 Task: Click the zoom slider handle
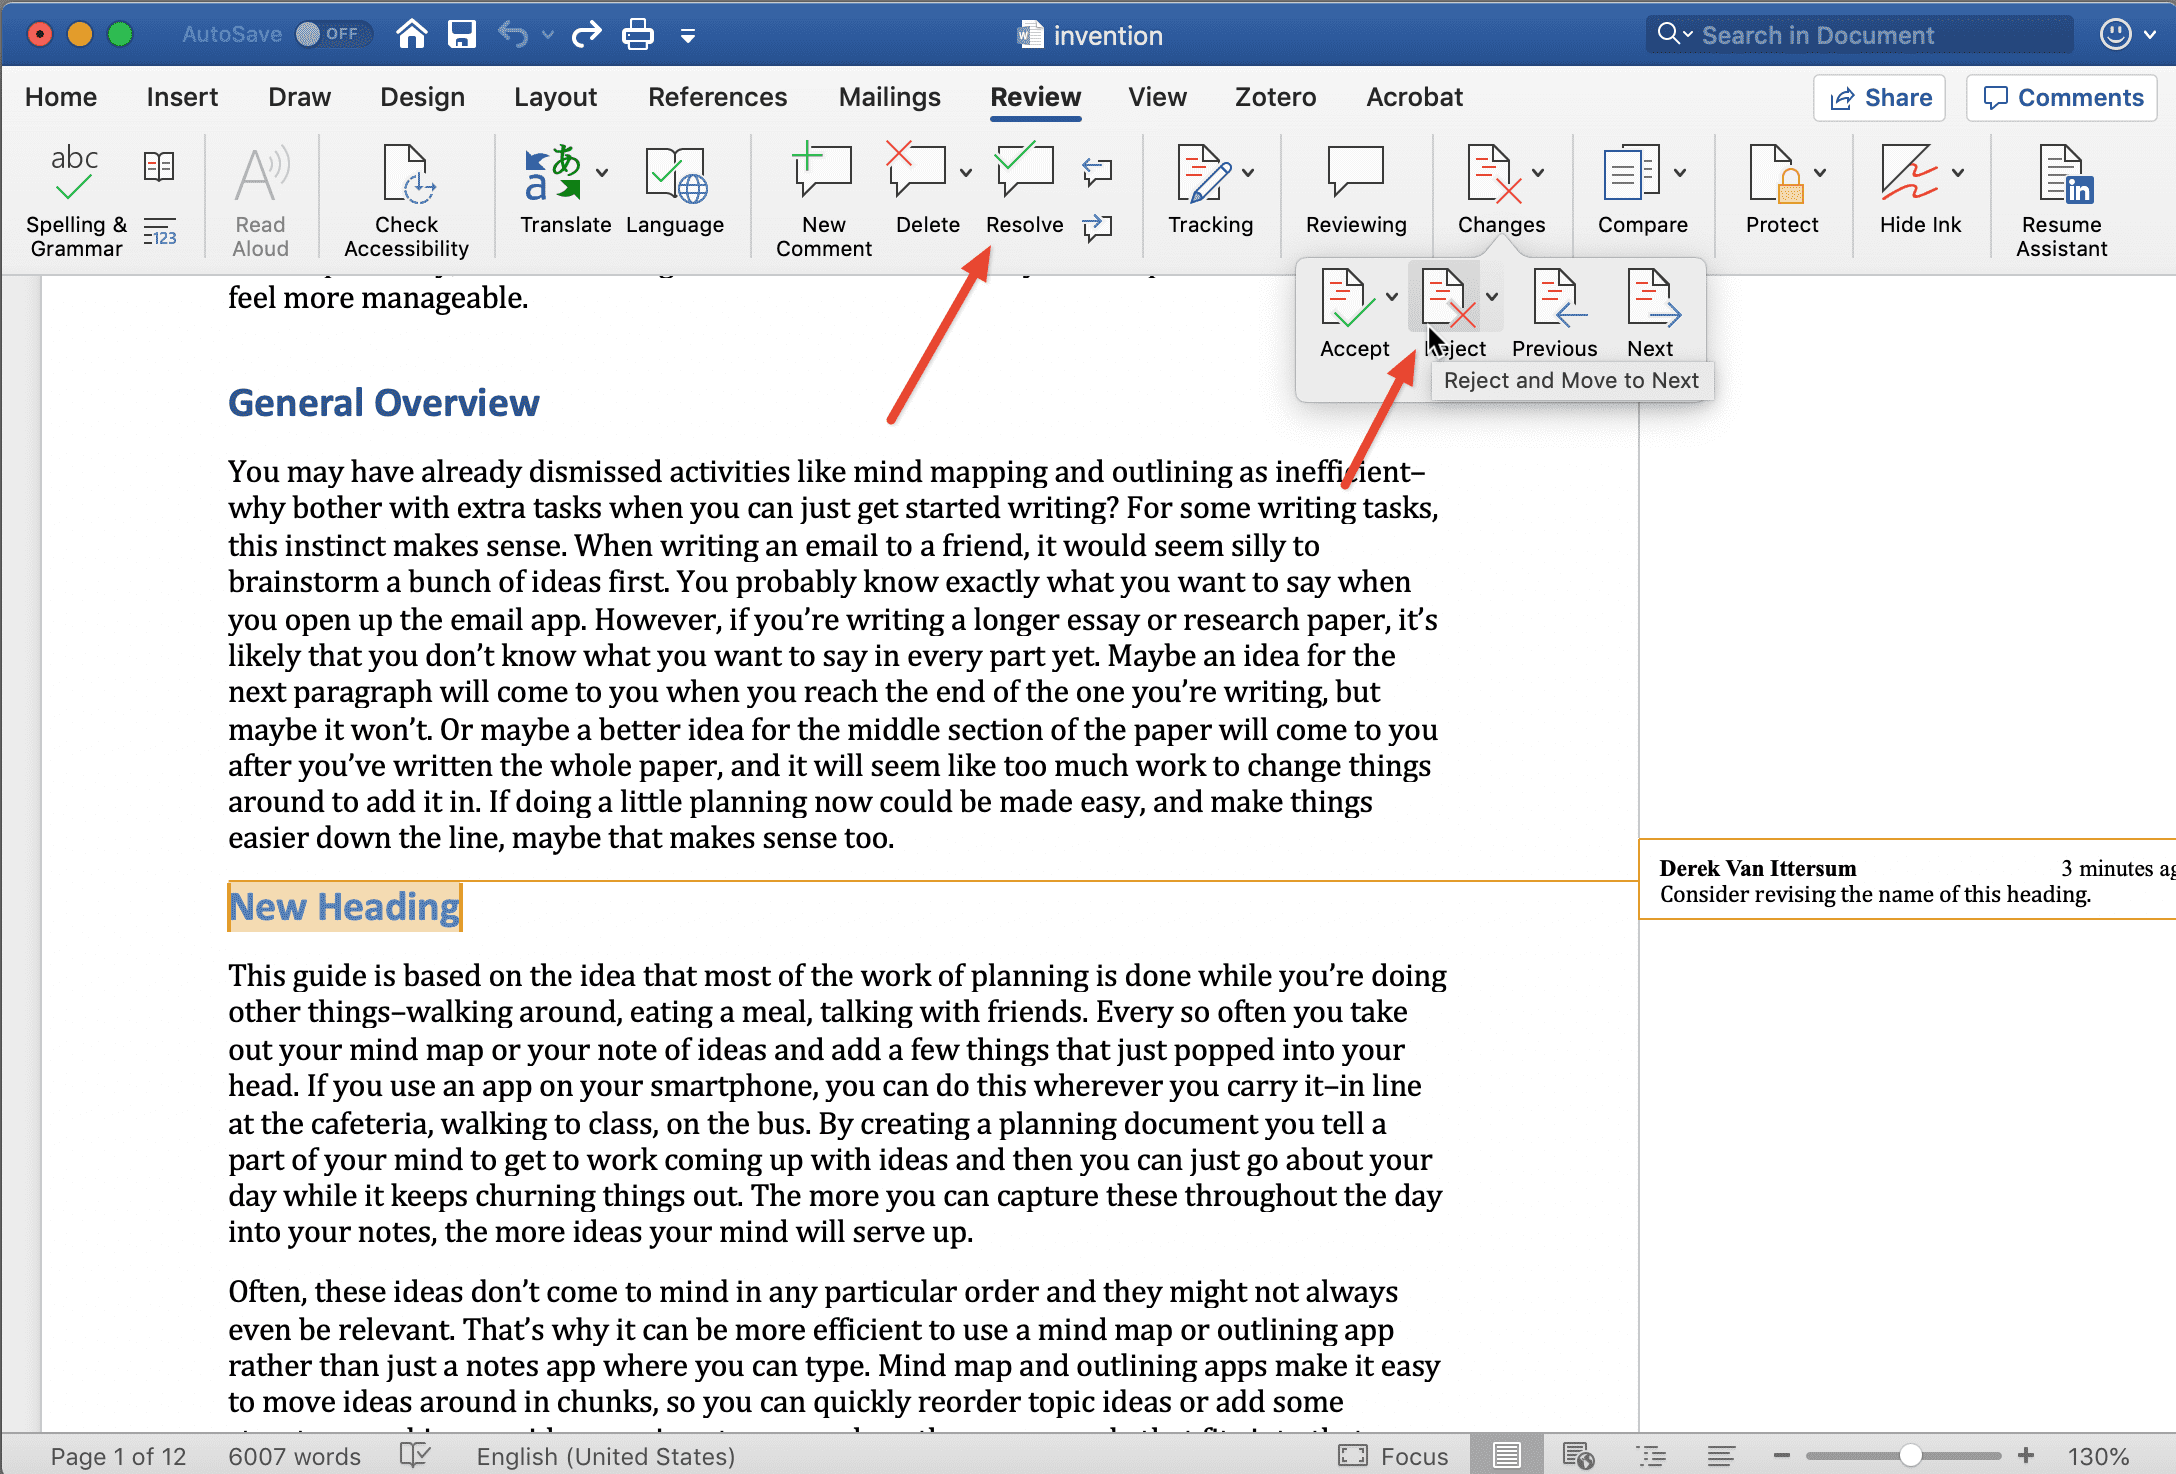[x=1910, y=1455]
